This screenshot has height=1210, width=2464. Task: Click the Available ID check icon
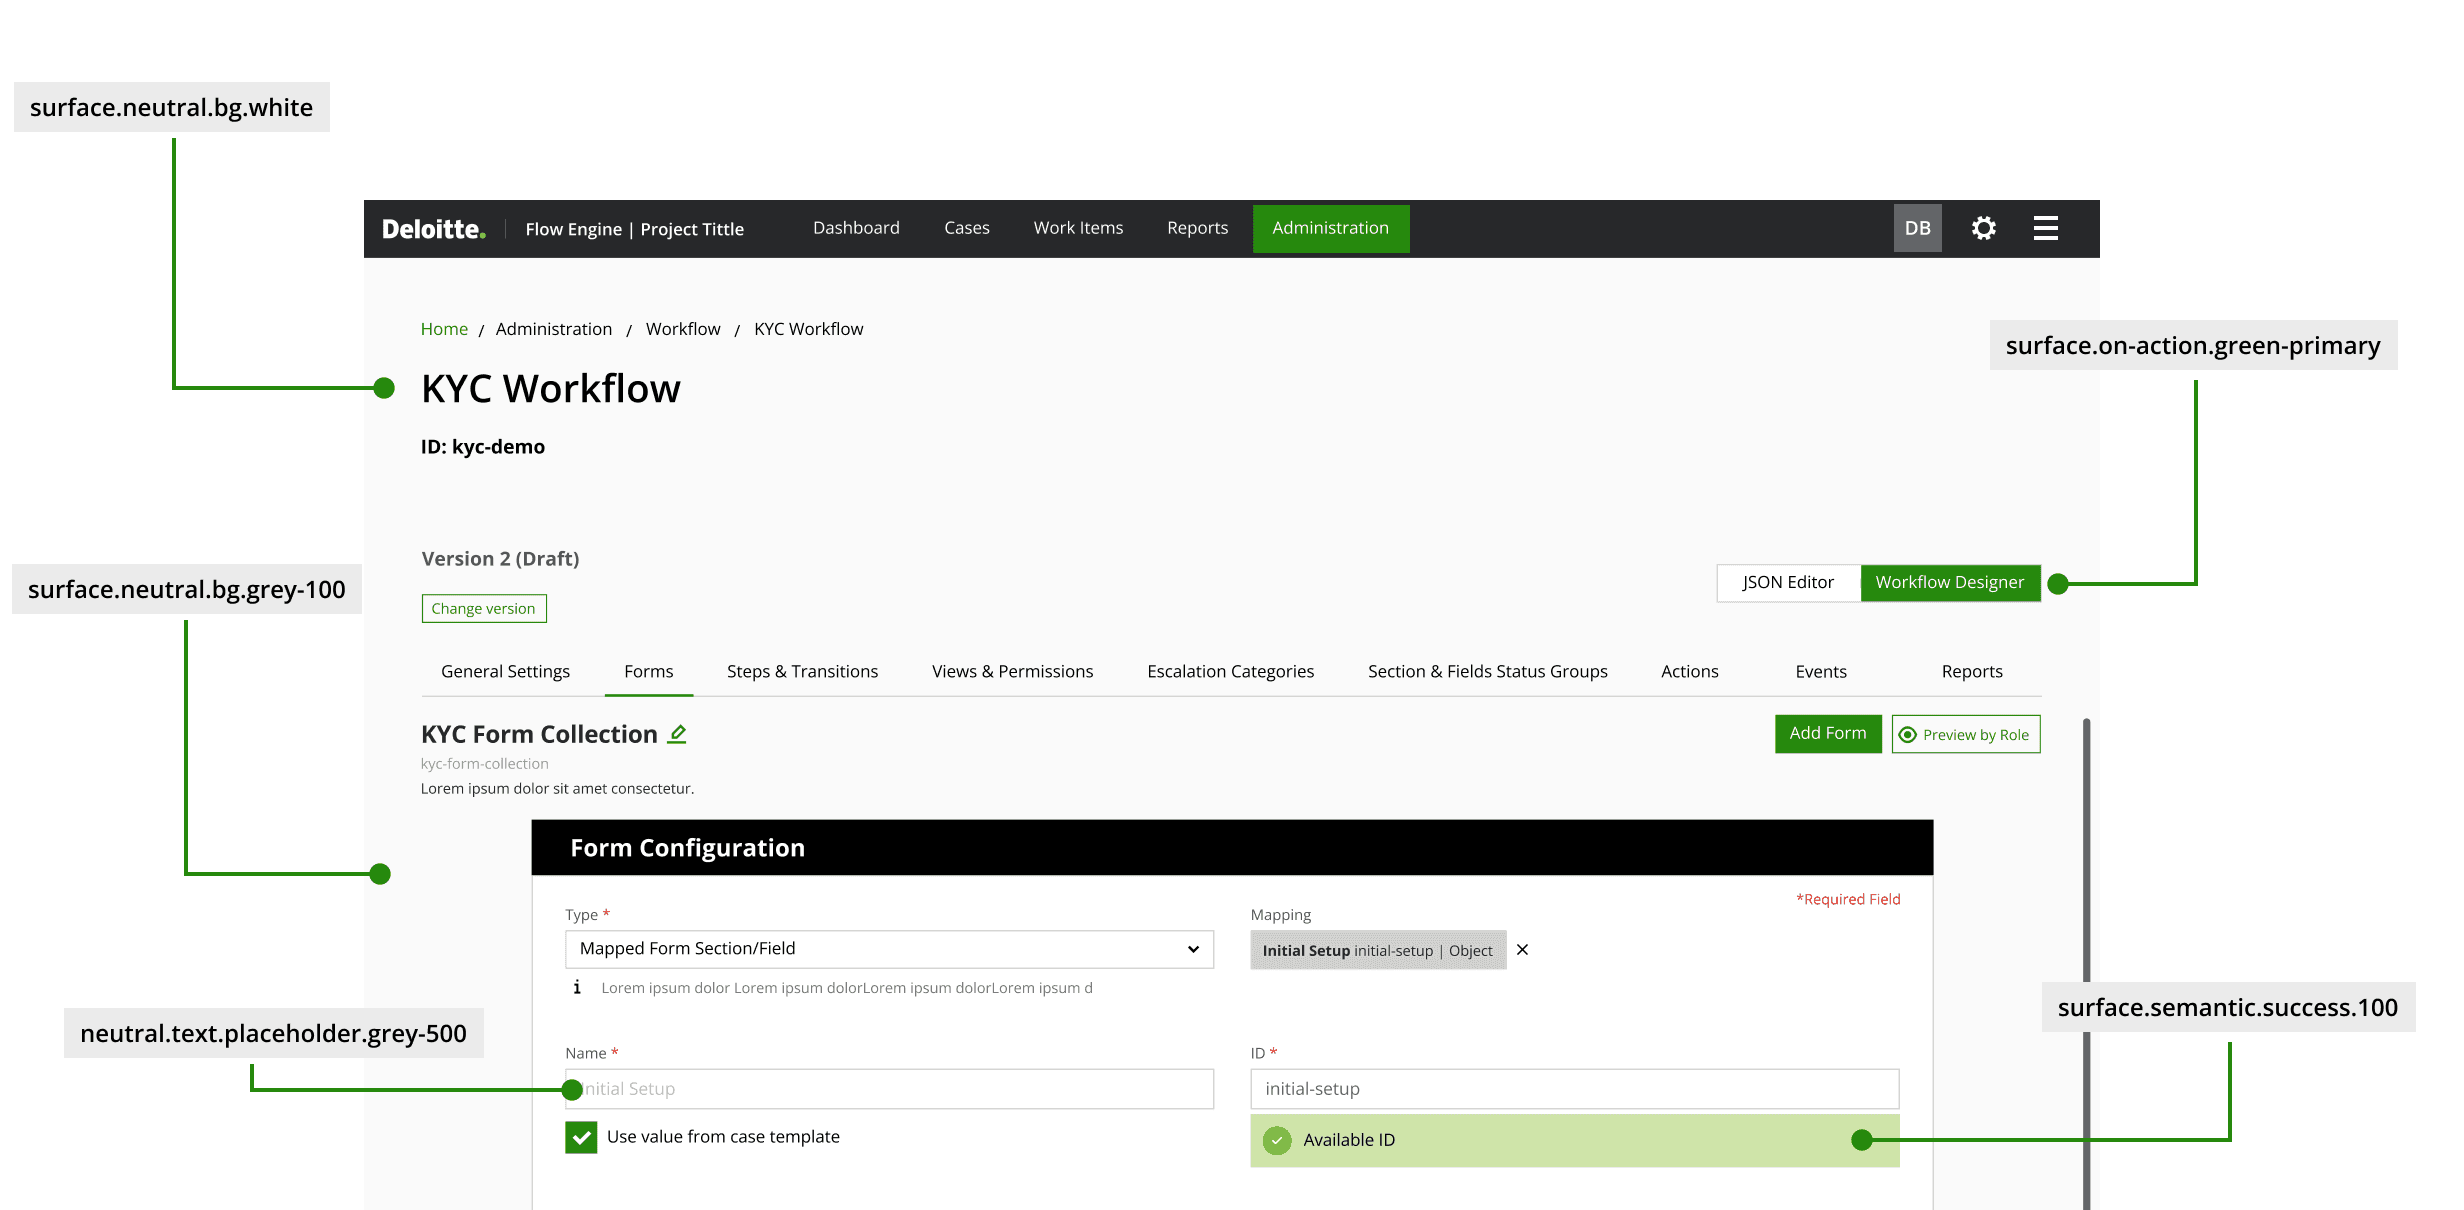(1277, 1140)
